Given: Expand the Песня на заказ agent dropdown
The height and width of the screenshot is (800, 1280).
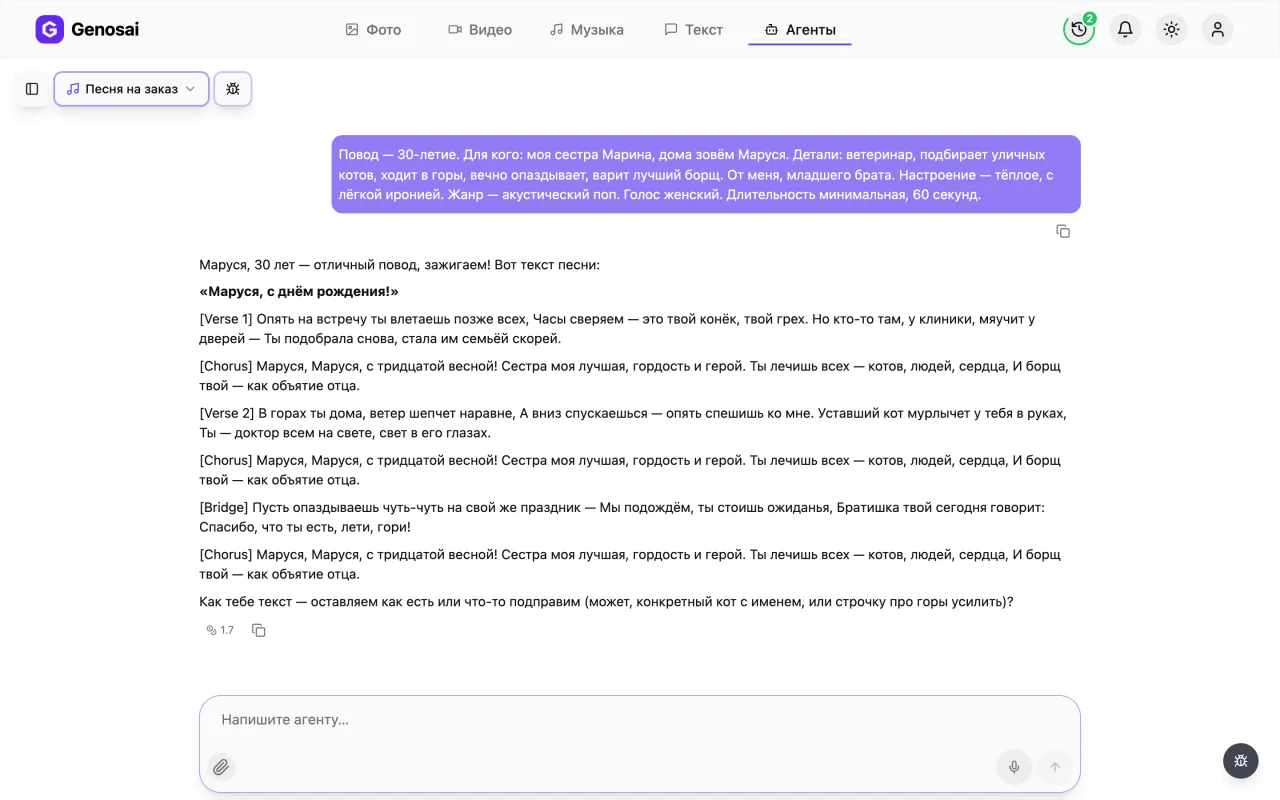Looking at the screenshot, I should 132,89.
